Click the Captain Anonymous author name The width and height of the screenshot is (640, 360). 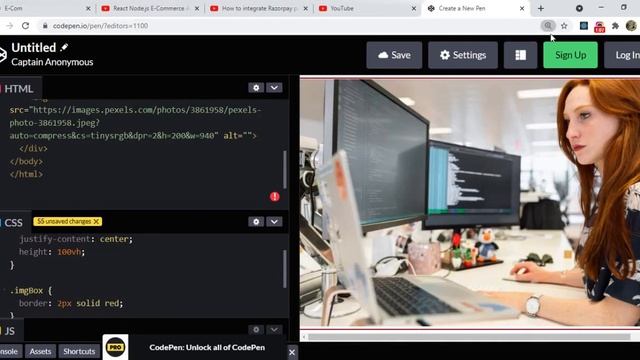click(52, 62)
